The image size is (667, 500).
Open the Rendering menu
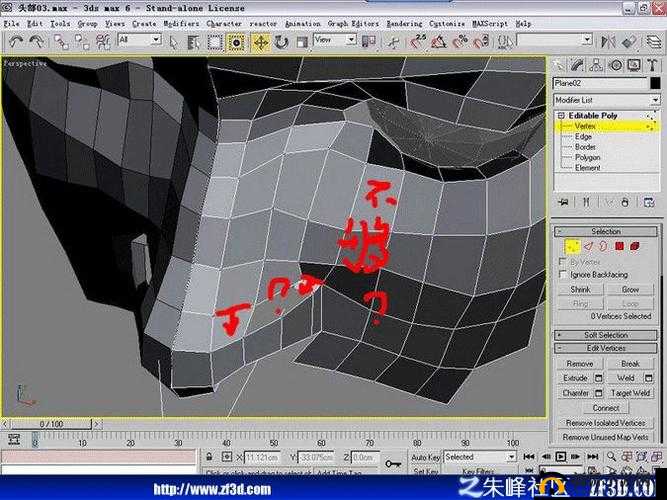404,24
